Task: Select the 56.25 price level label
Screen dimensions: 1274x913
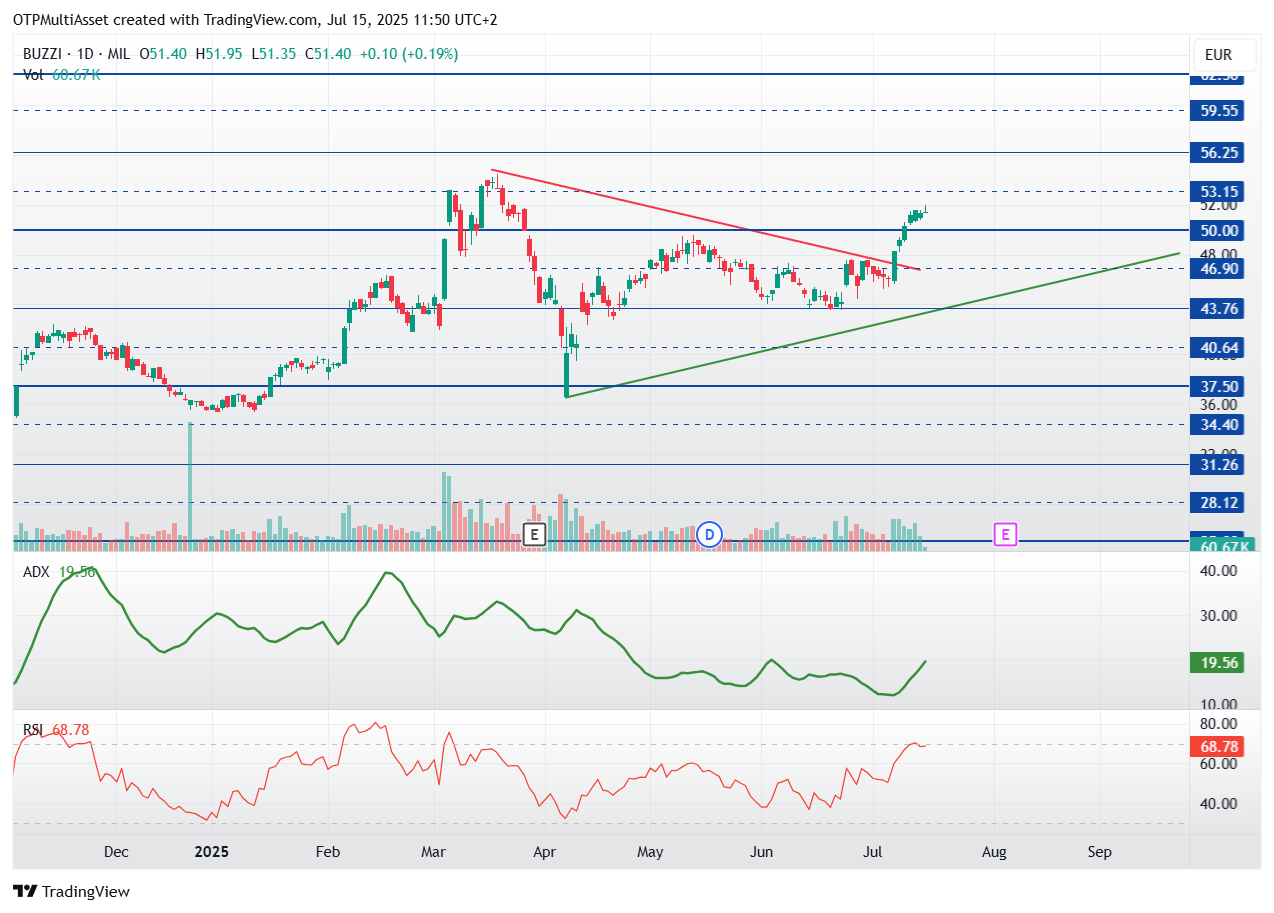Action: [x=1219, y=153]
